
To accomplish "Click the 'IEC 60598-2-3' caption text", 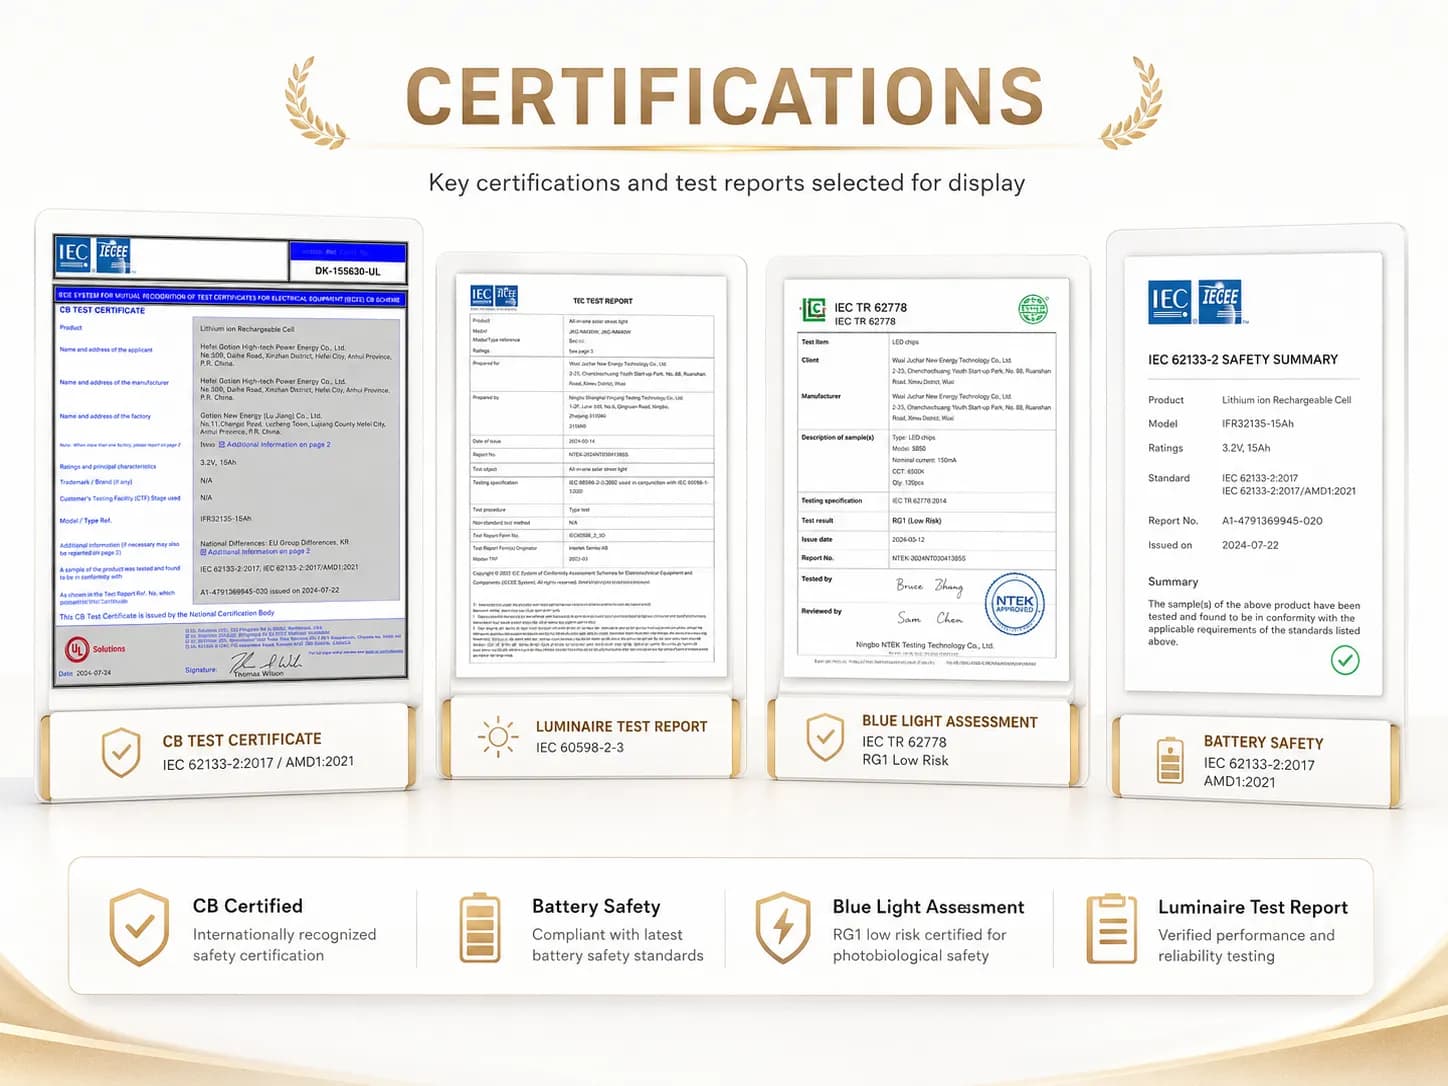I will 580,748.
